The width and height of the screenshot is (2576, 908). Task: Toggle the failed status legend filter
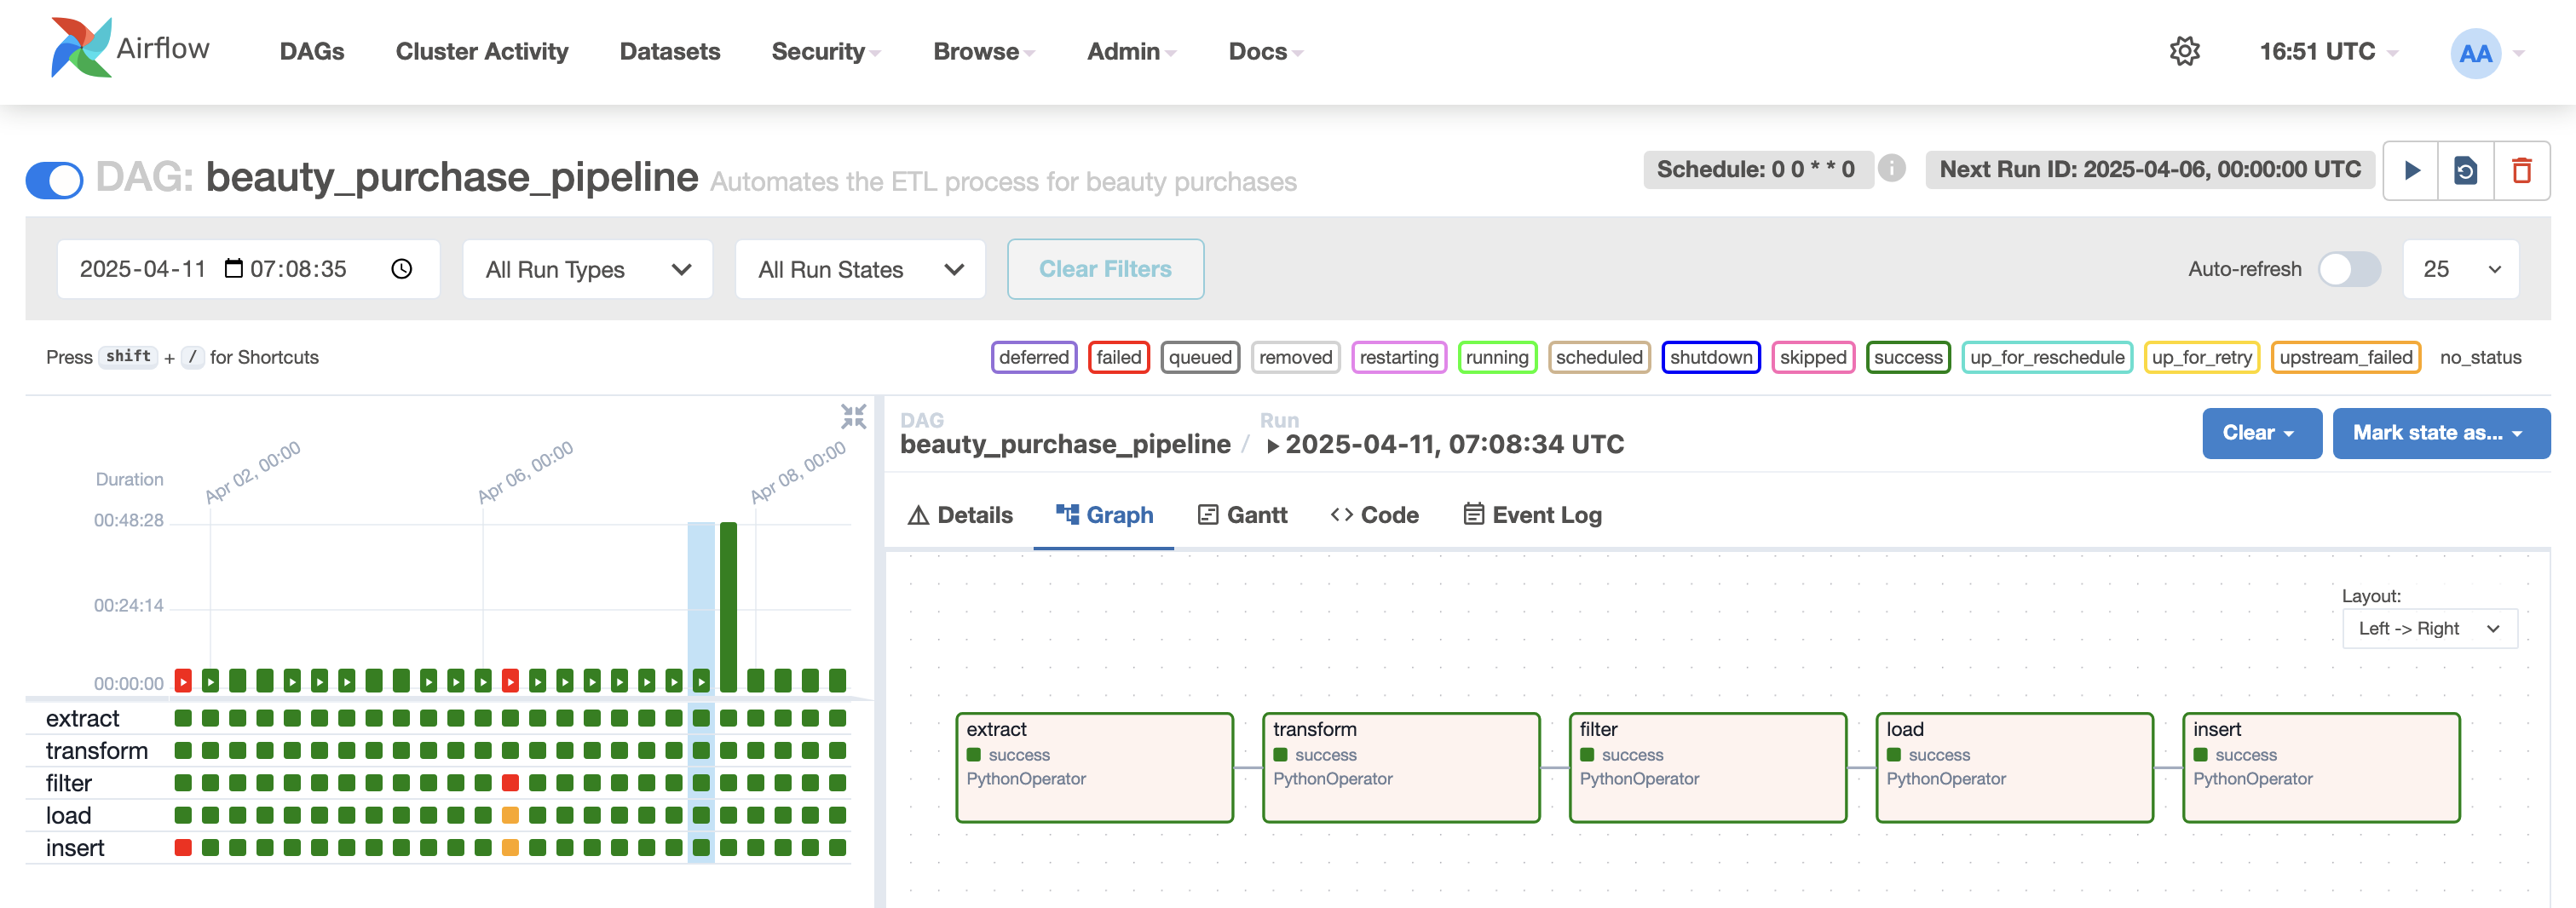pos(1118,357)
